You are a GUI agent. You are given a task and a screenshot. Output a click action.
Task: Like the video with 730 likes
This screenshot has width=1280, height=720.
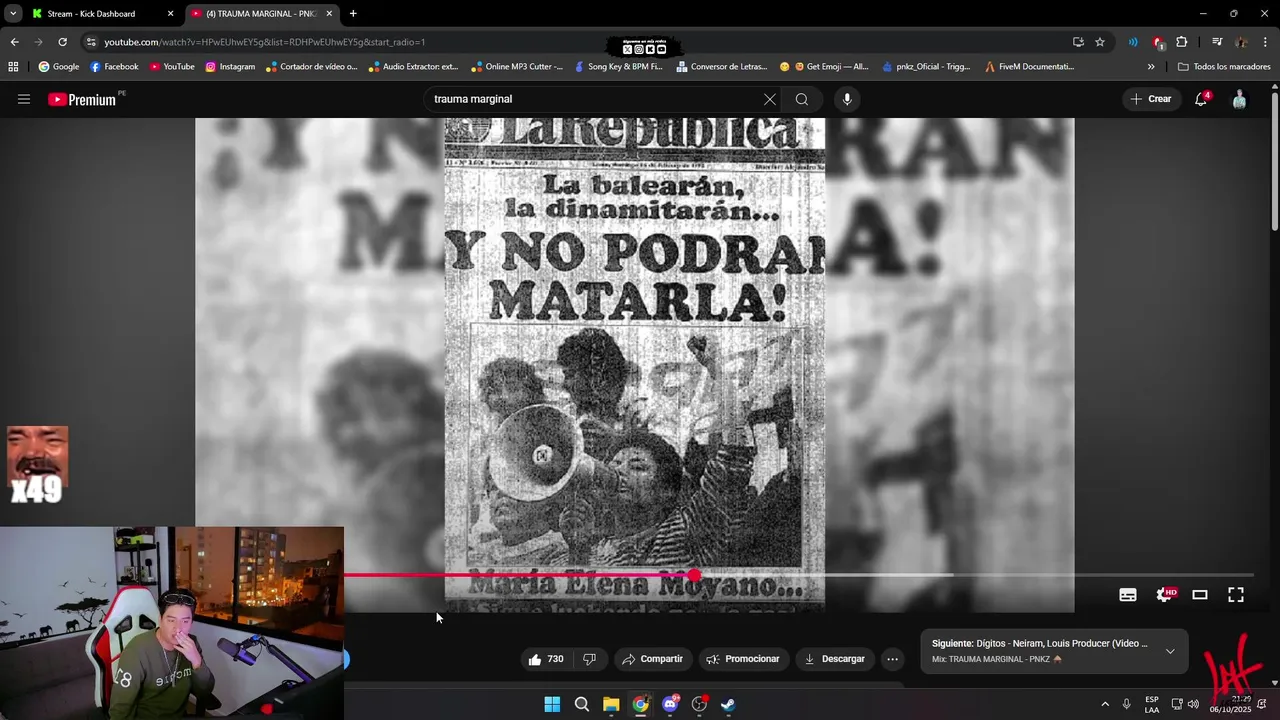click(546, 659)
